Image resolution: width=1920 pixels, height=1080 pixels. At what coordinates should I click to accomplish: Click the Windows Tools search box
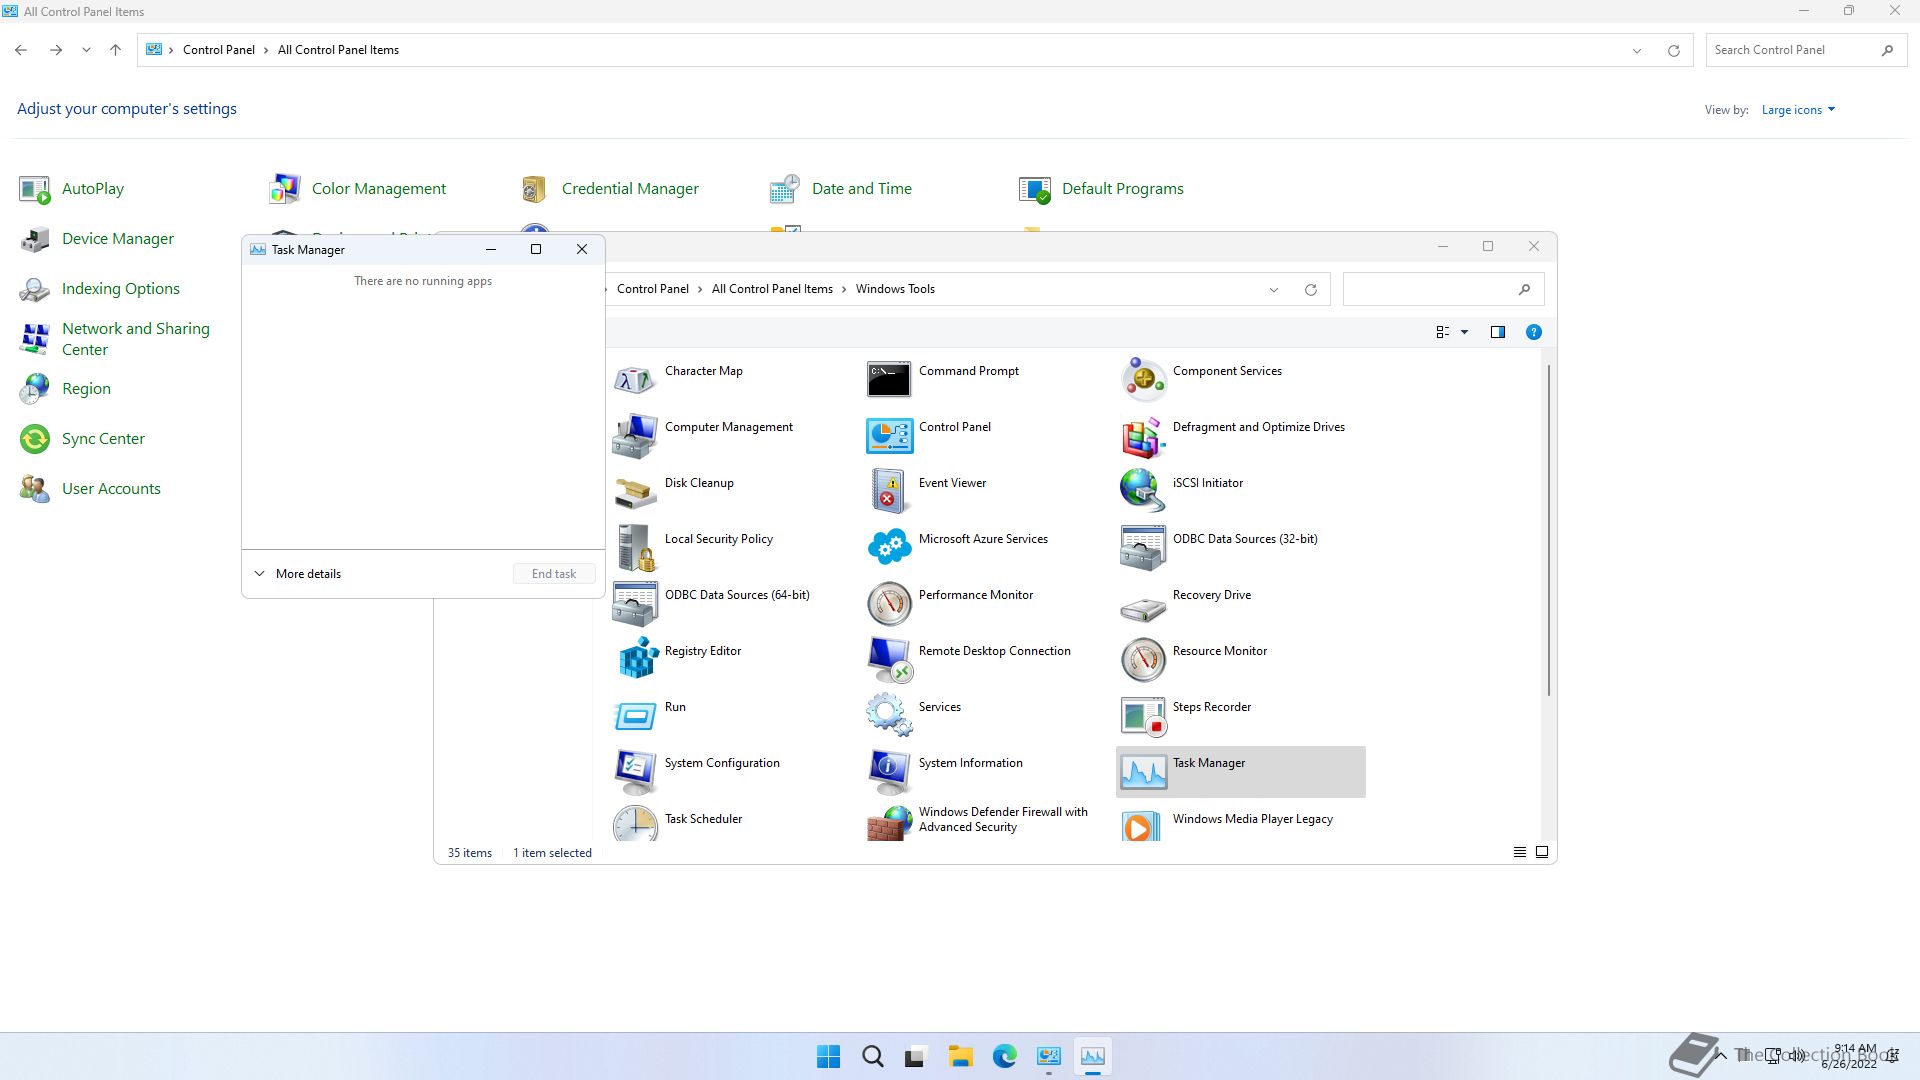1444,290
